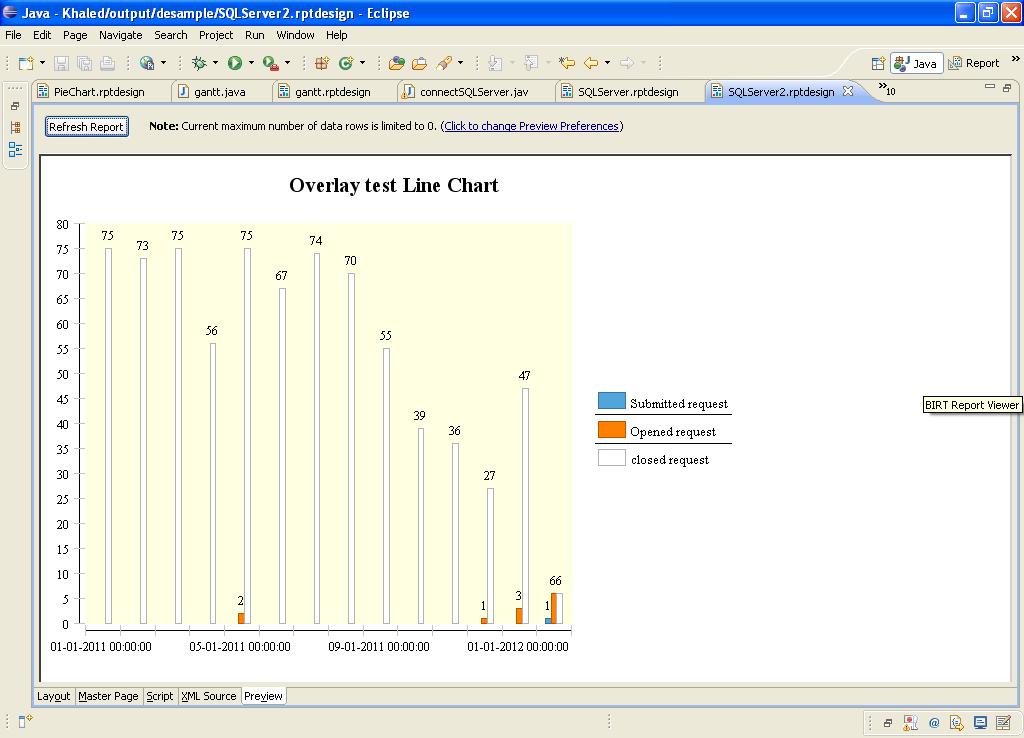Click the orange Opened request legend swatch
The image size is (1024, 738).
(612, 429)
